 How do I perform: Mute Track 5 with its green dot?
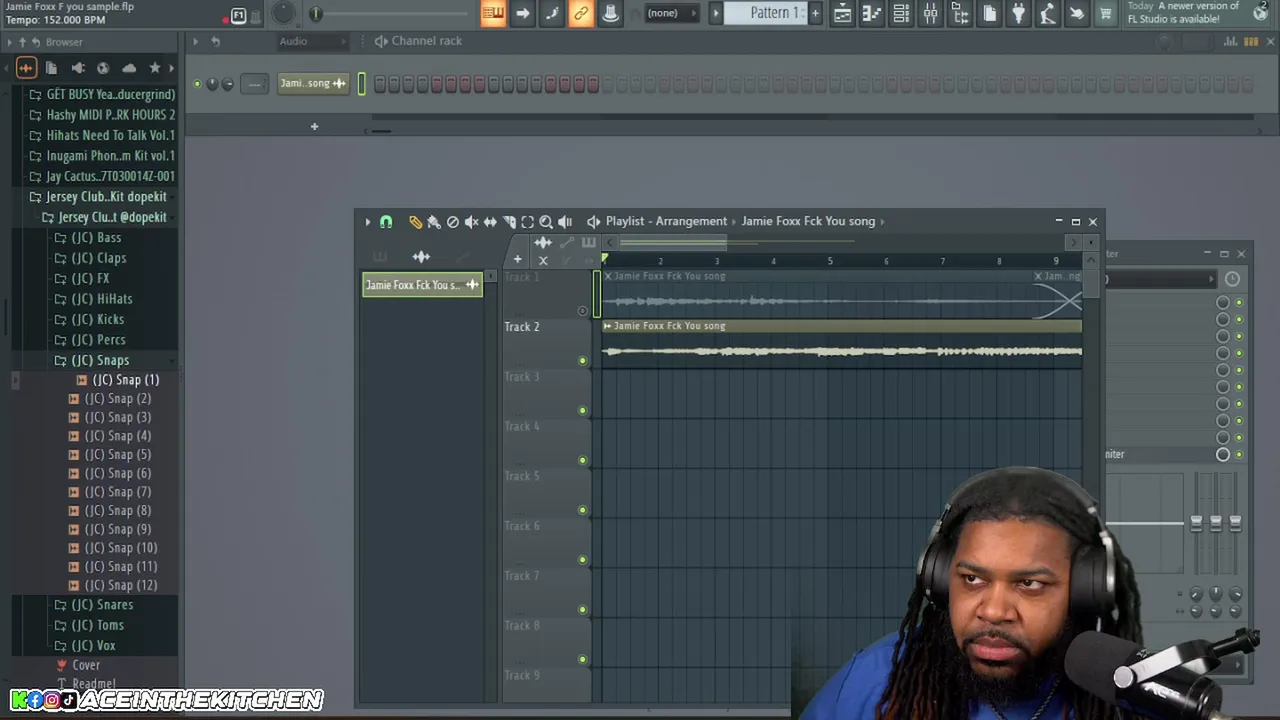click(582, 510)
